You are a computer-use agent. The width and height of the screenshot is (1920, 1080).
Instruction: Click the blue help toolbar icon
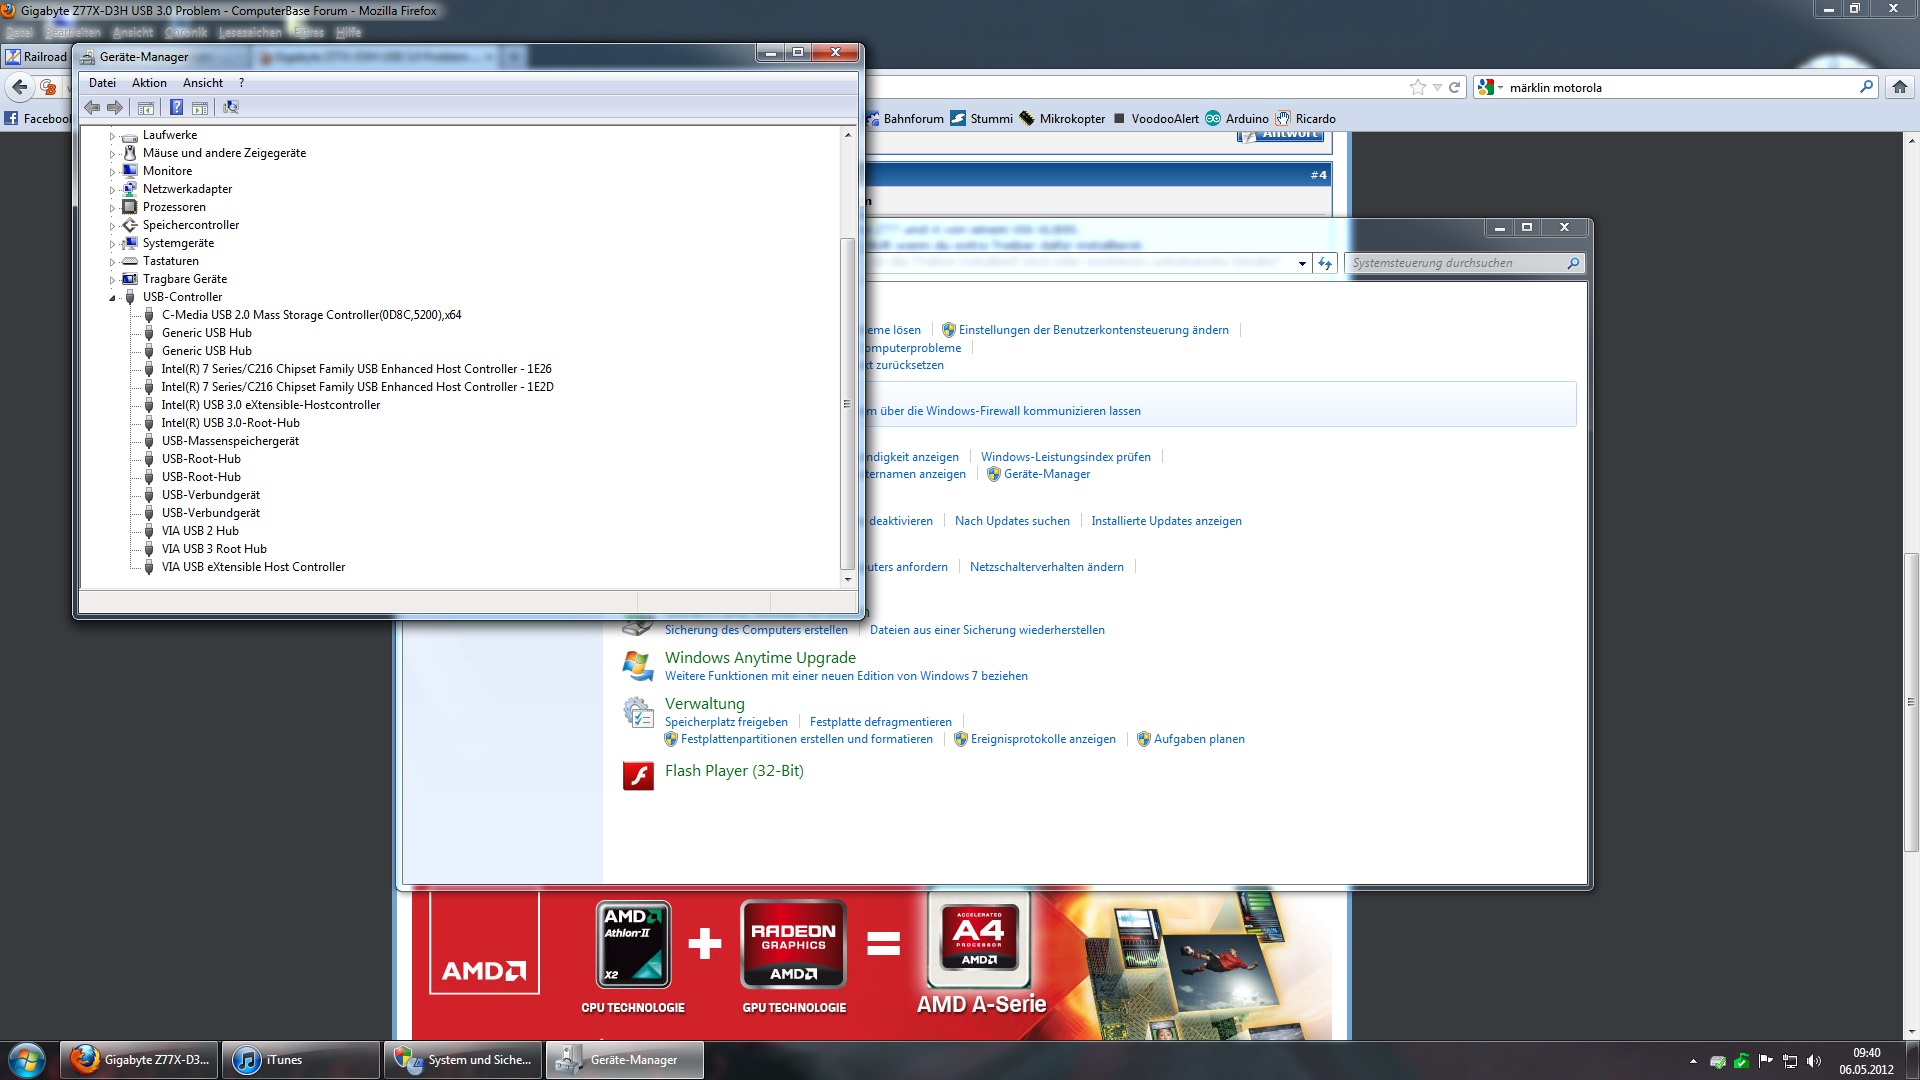click(x=176, y=107)
